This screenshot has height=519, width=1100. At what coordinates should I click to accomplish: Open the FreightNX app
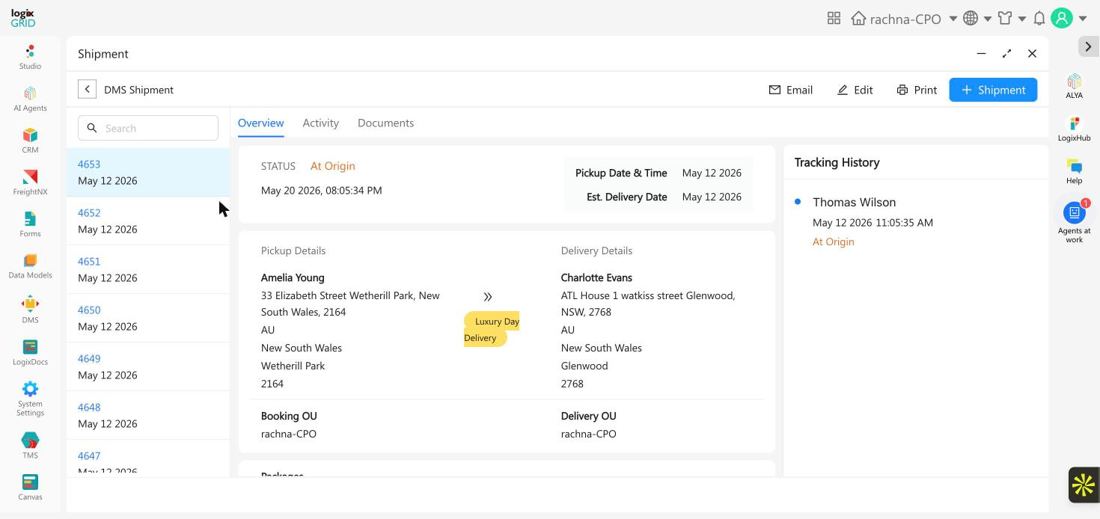pos(29,182)
